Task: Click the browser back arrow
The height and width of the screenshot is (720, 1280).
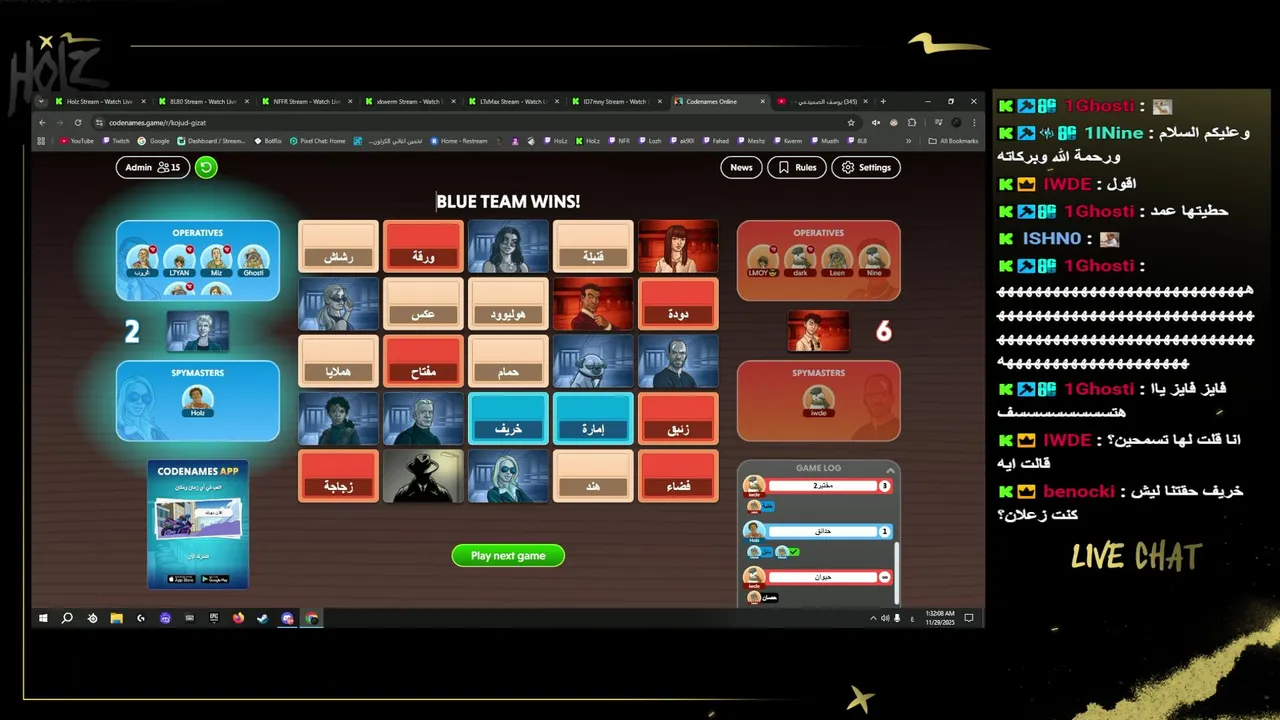Action: coord(42,122)
